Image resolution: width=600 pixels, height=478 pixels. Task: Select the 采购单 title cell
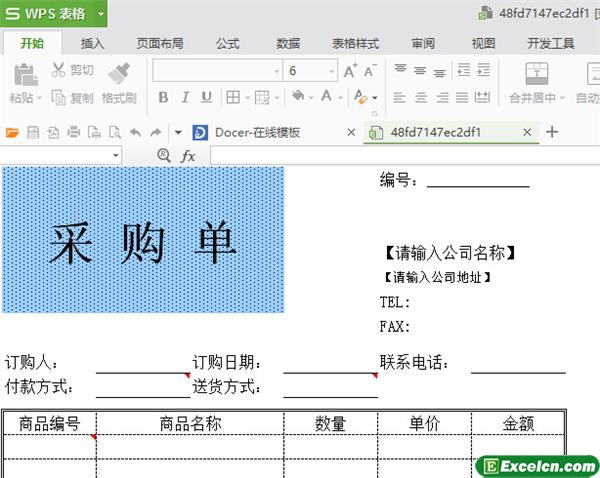click(142, 240)
